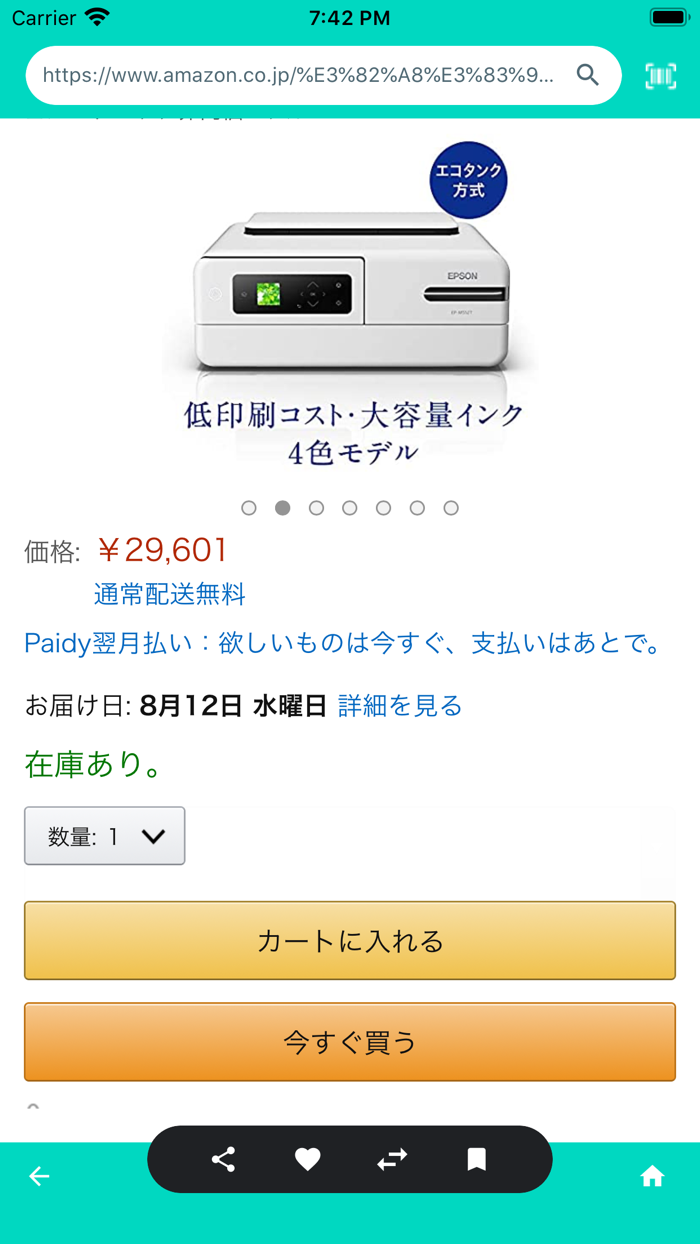Return home via the house icon
The height and width of the screenshot is (1244, 700).
click(x=653, y=1177)
